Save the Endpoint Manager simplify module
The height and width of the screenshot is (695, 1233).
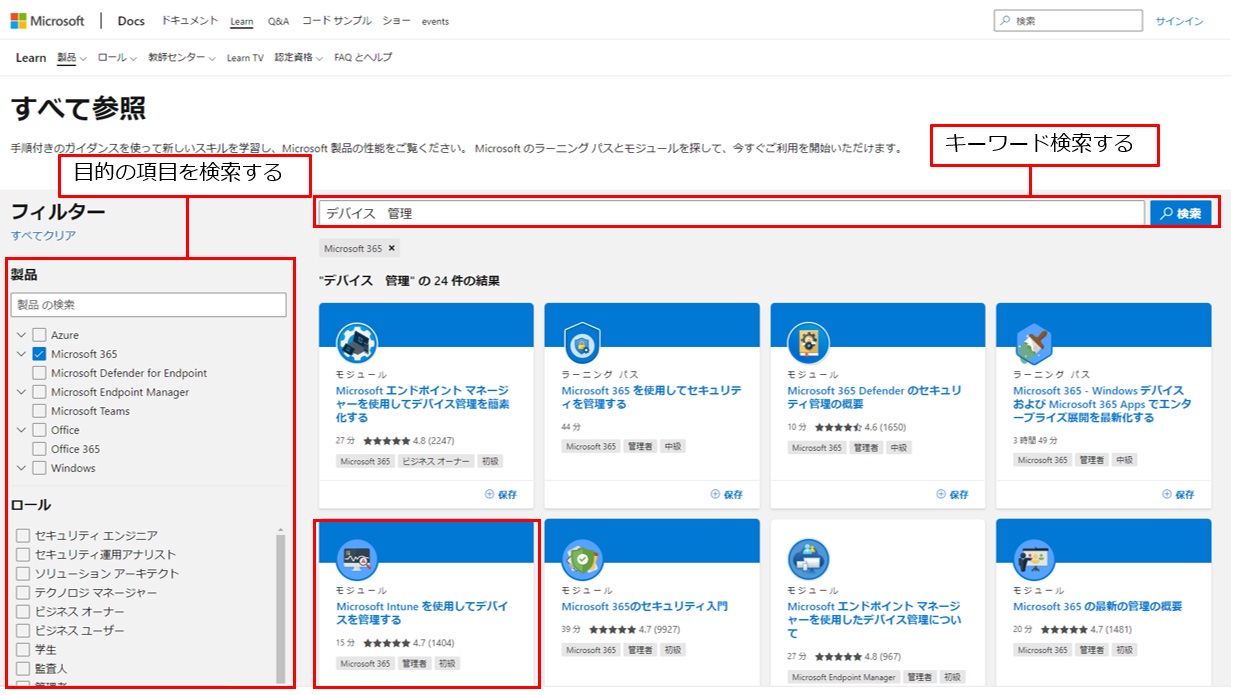pyautogui.click(x=501, y=494)
